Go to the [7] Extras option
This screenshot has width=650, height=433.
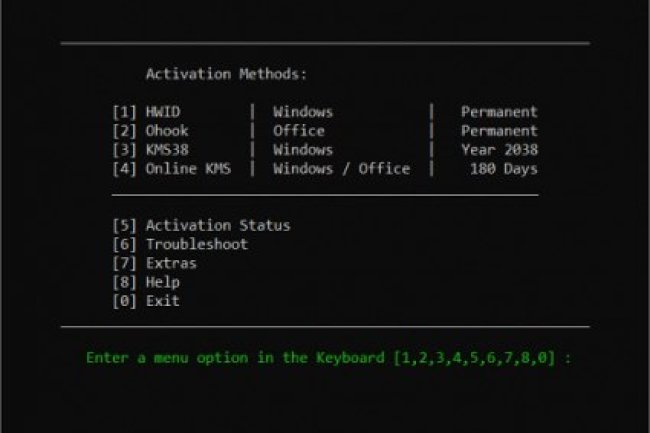(x=155, y=263)
